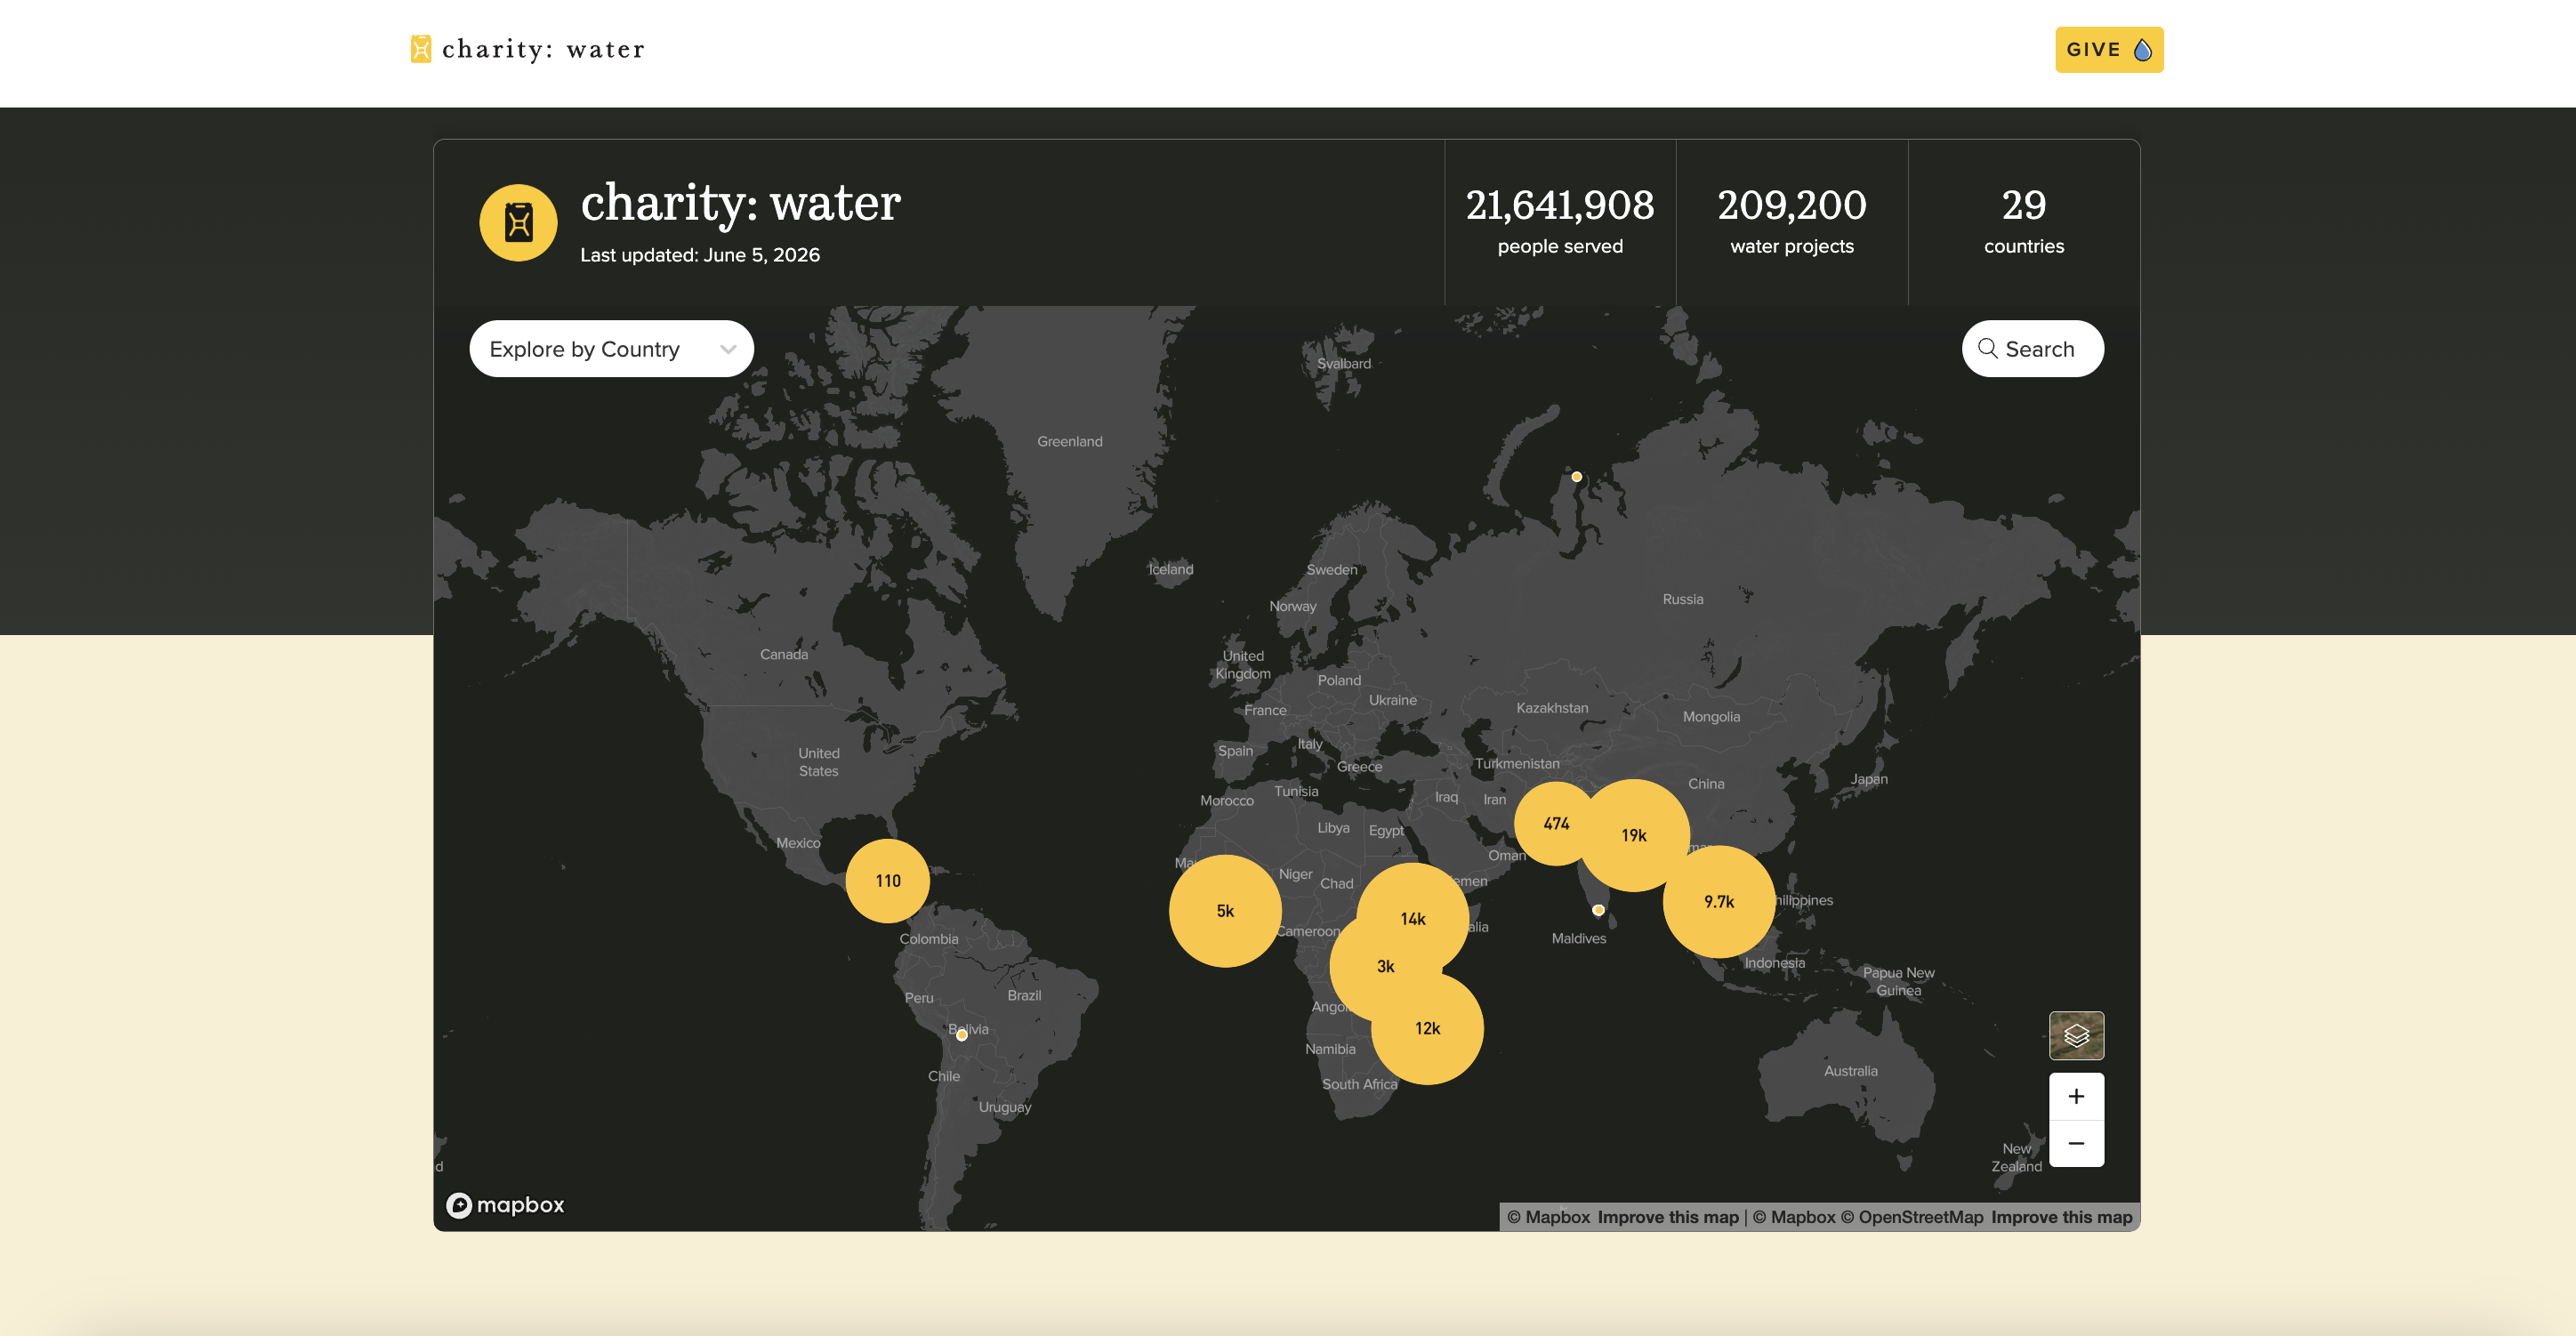Click the Last updated: June 5, 2026 text
The height and width of the screenshot is (1336, 2576).
coord(700,255)
